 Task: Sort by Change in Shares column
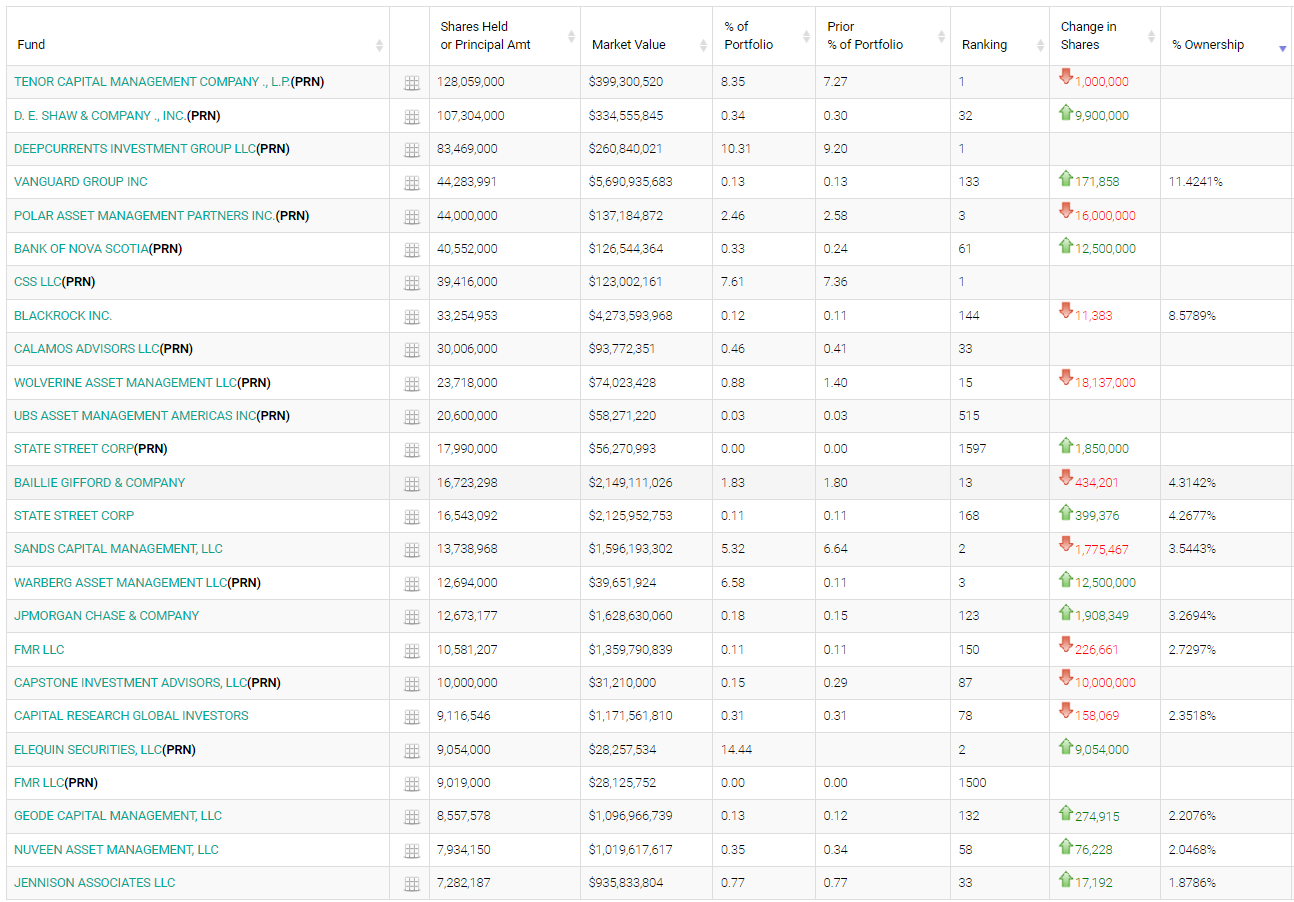(x=1151, y=36)
